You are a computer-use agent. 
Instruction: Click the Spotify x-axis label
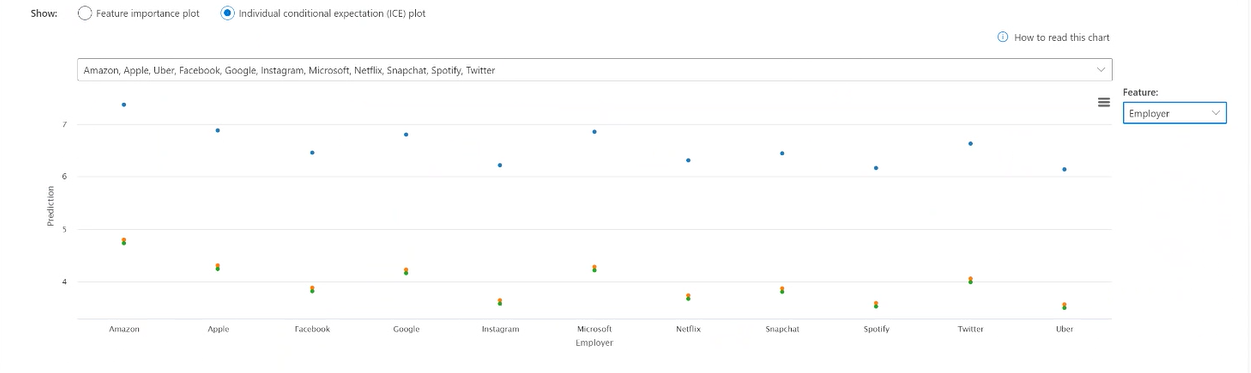click(x=876, y=329)
